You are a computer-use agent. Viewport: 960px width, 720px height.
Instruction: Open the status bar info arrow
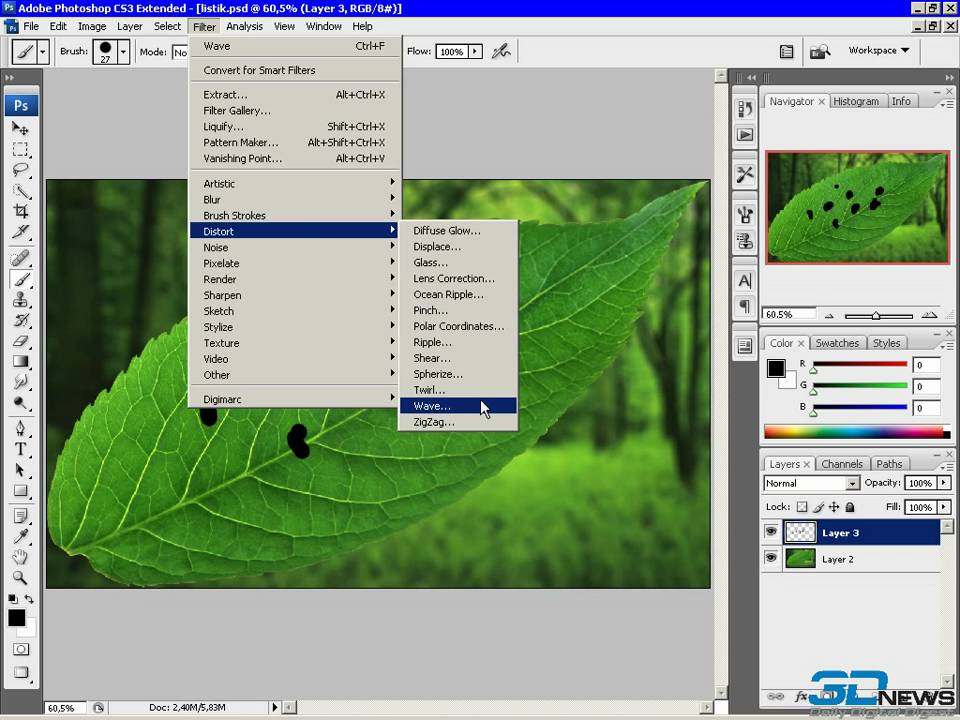point(275,707)
